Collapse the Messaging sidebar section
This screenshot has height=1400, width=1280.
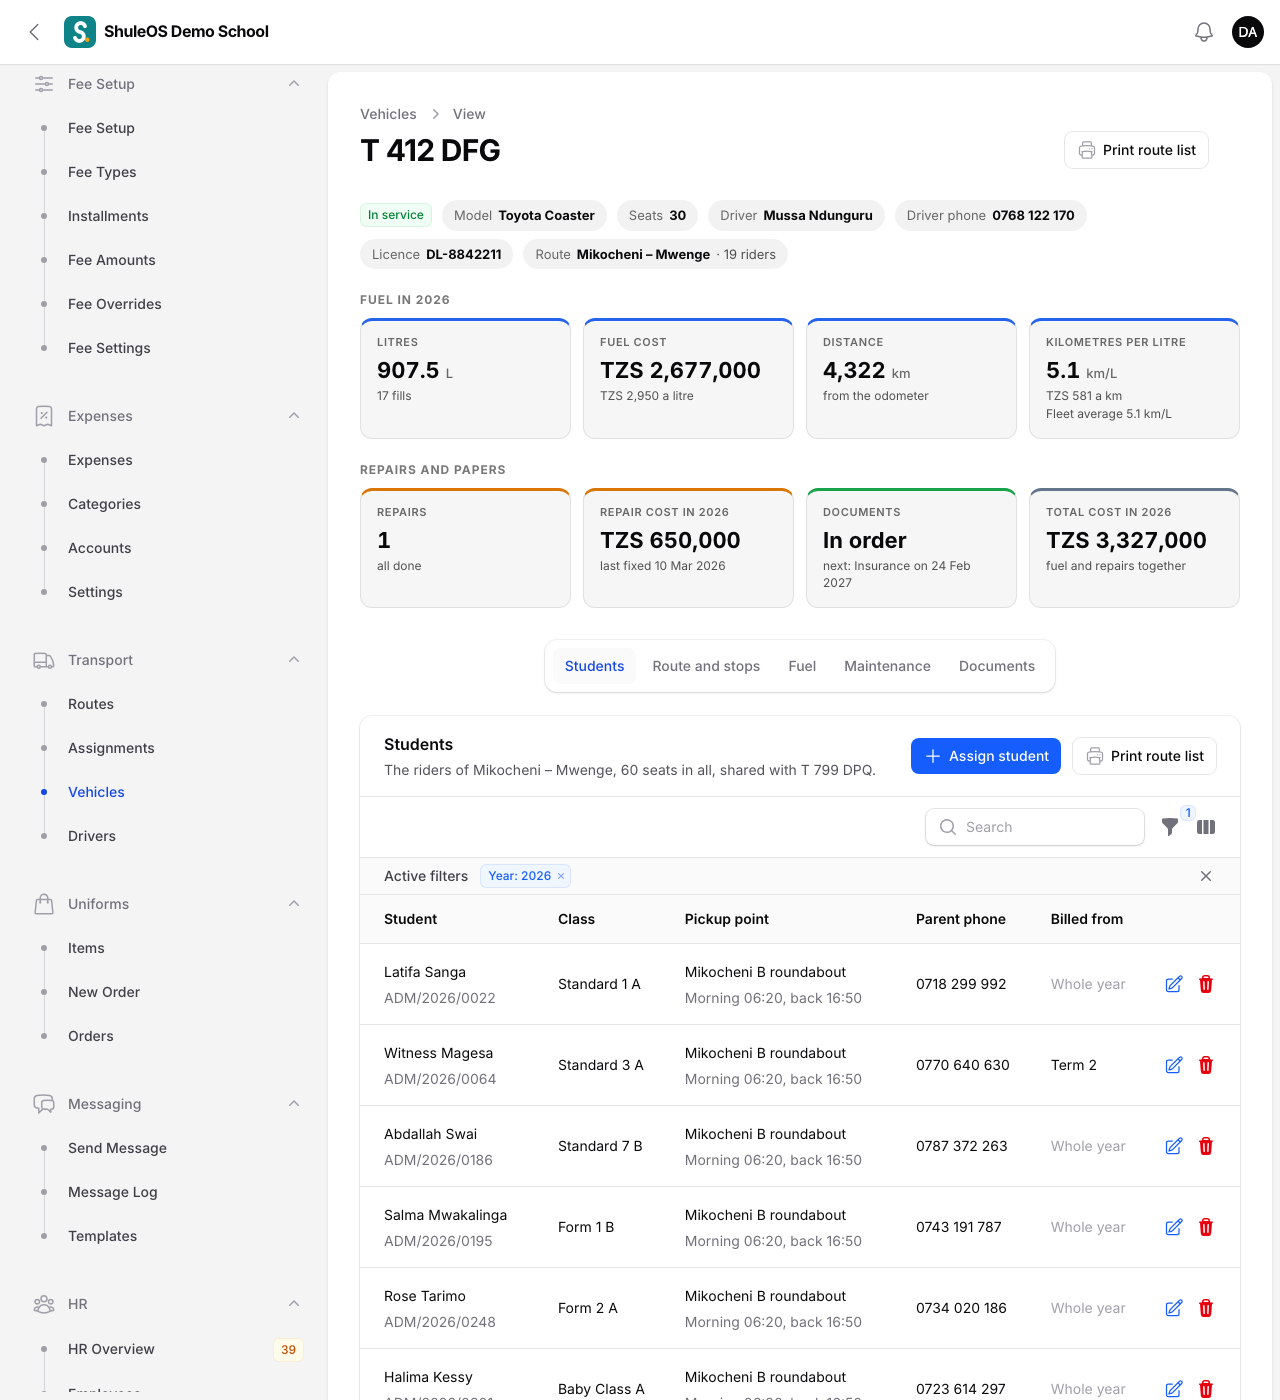click(294, 1104)
